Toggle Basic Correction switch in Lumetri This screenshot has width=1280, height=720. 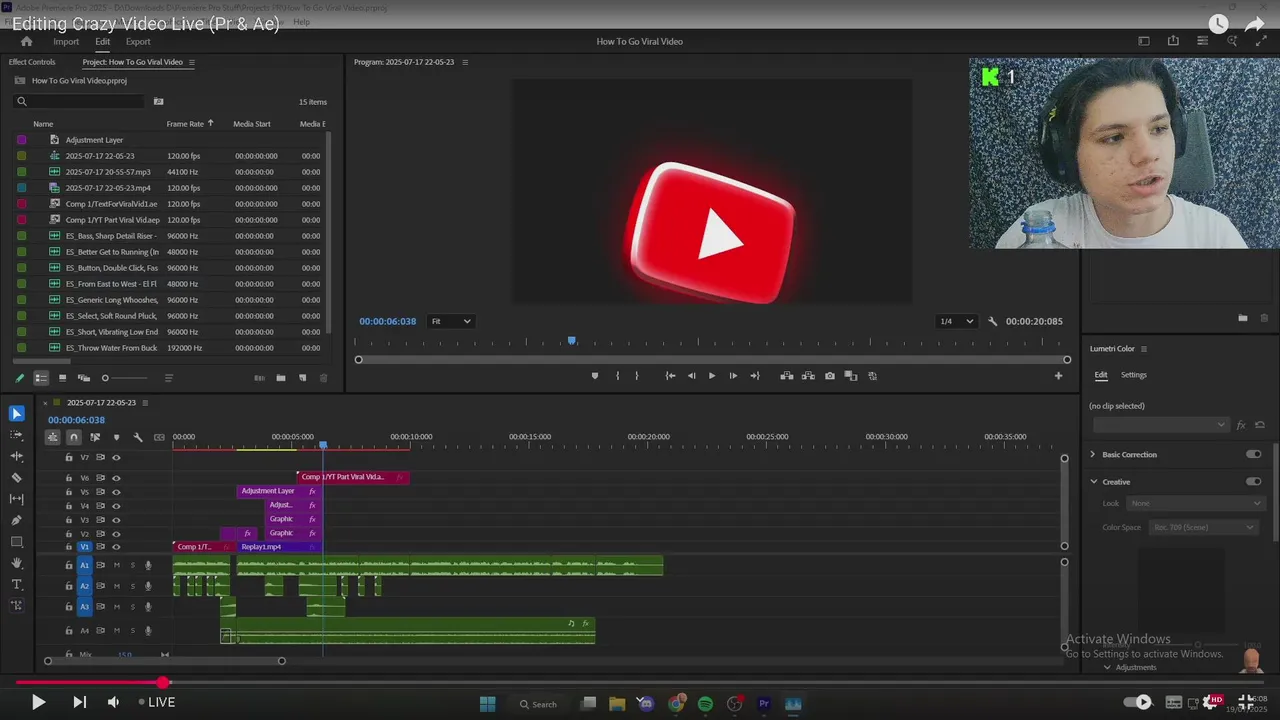pyautogui.click(x=1253, y=454)
